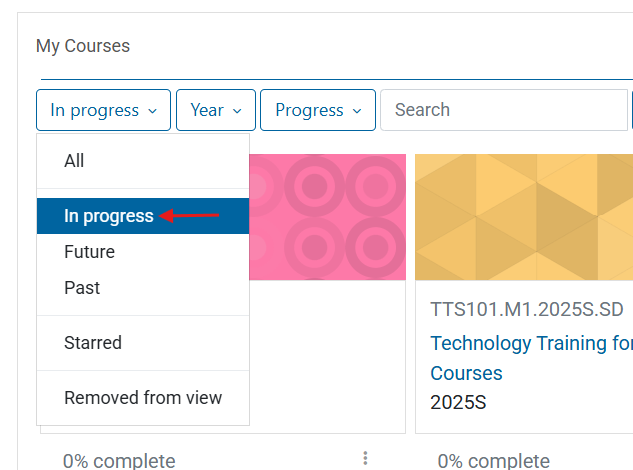Image resolution: width=633 pixels, height=470 pixels.
Task: Expand the Progress sort dropdown
Action: click(x=317, y=110)
